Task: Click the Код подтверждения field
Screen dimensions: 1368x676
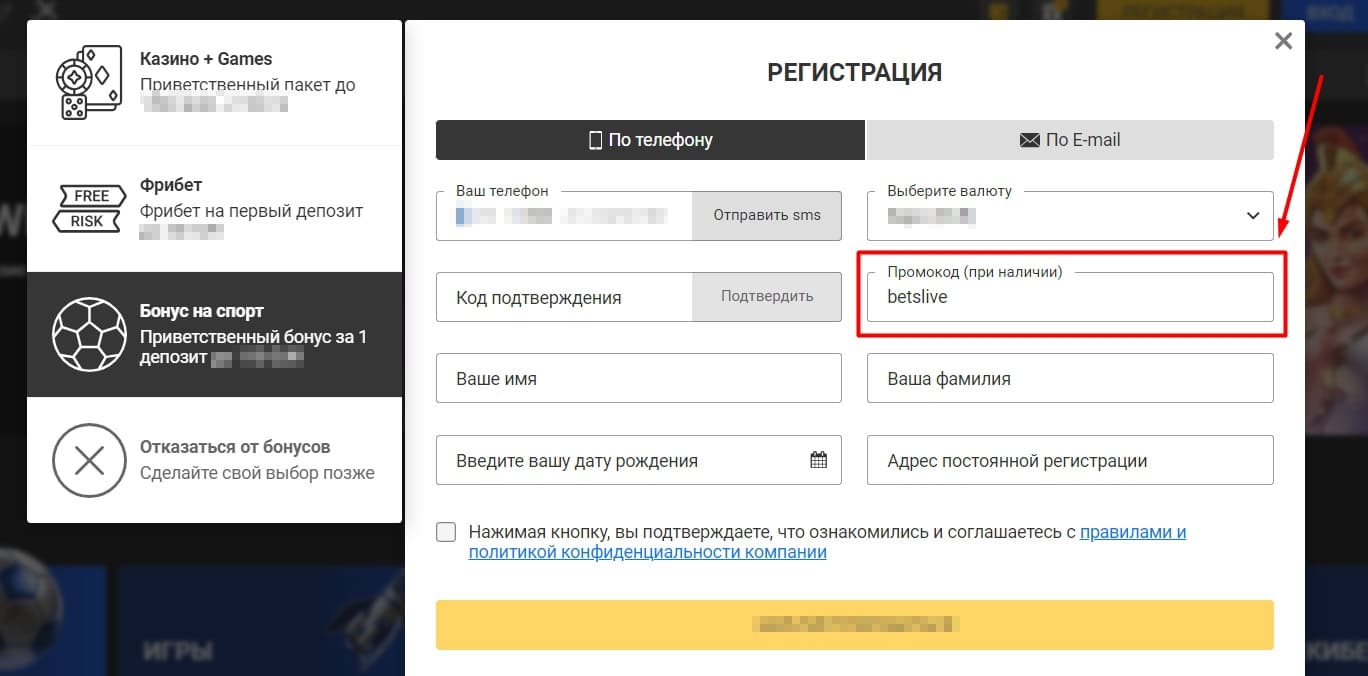Action: pyautogui.click(x=564, y=297)
